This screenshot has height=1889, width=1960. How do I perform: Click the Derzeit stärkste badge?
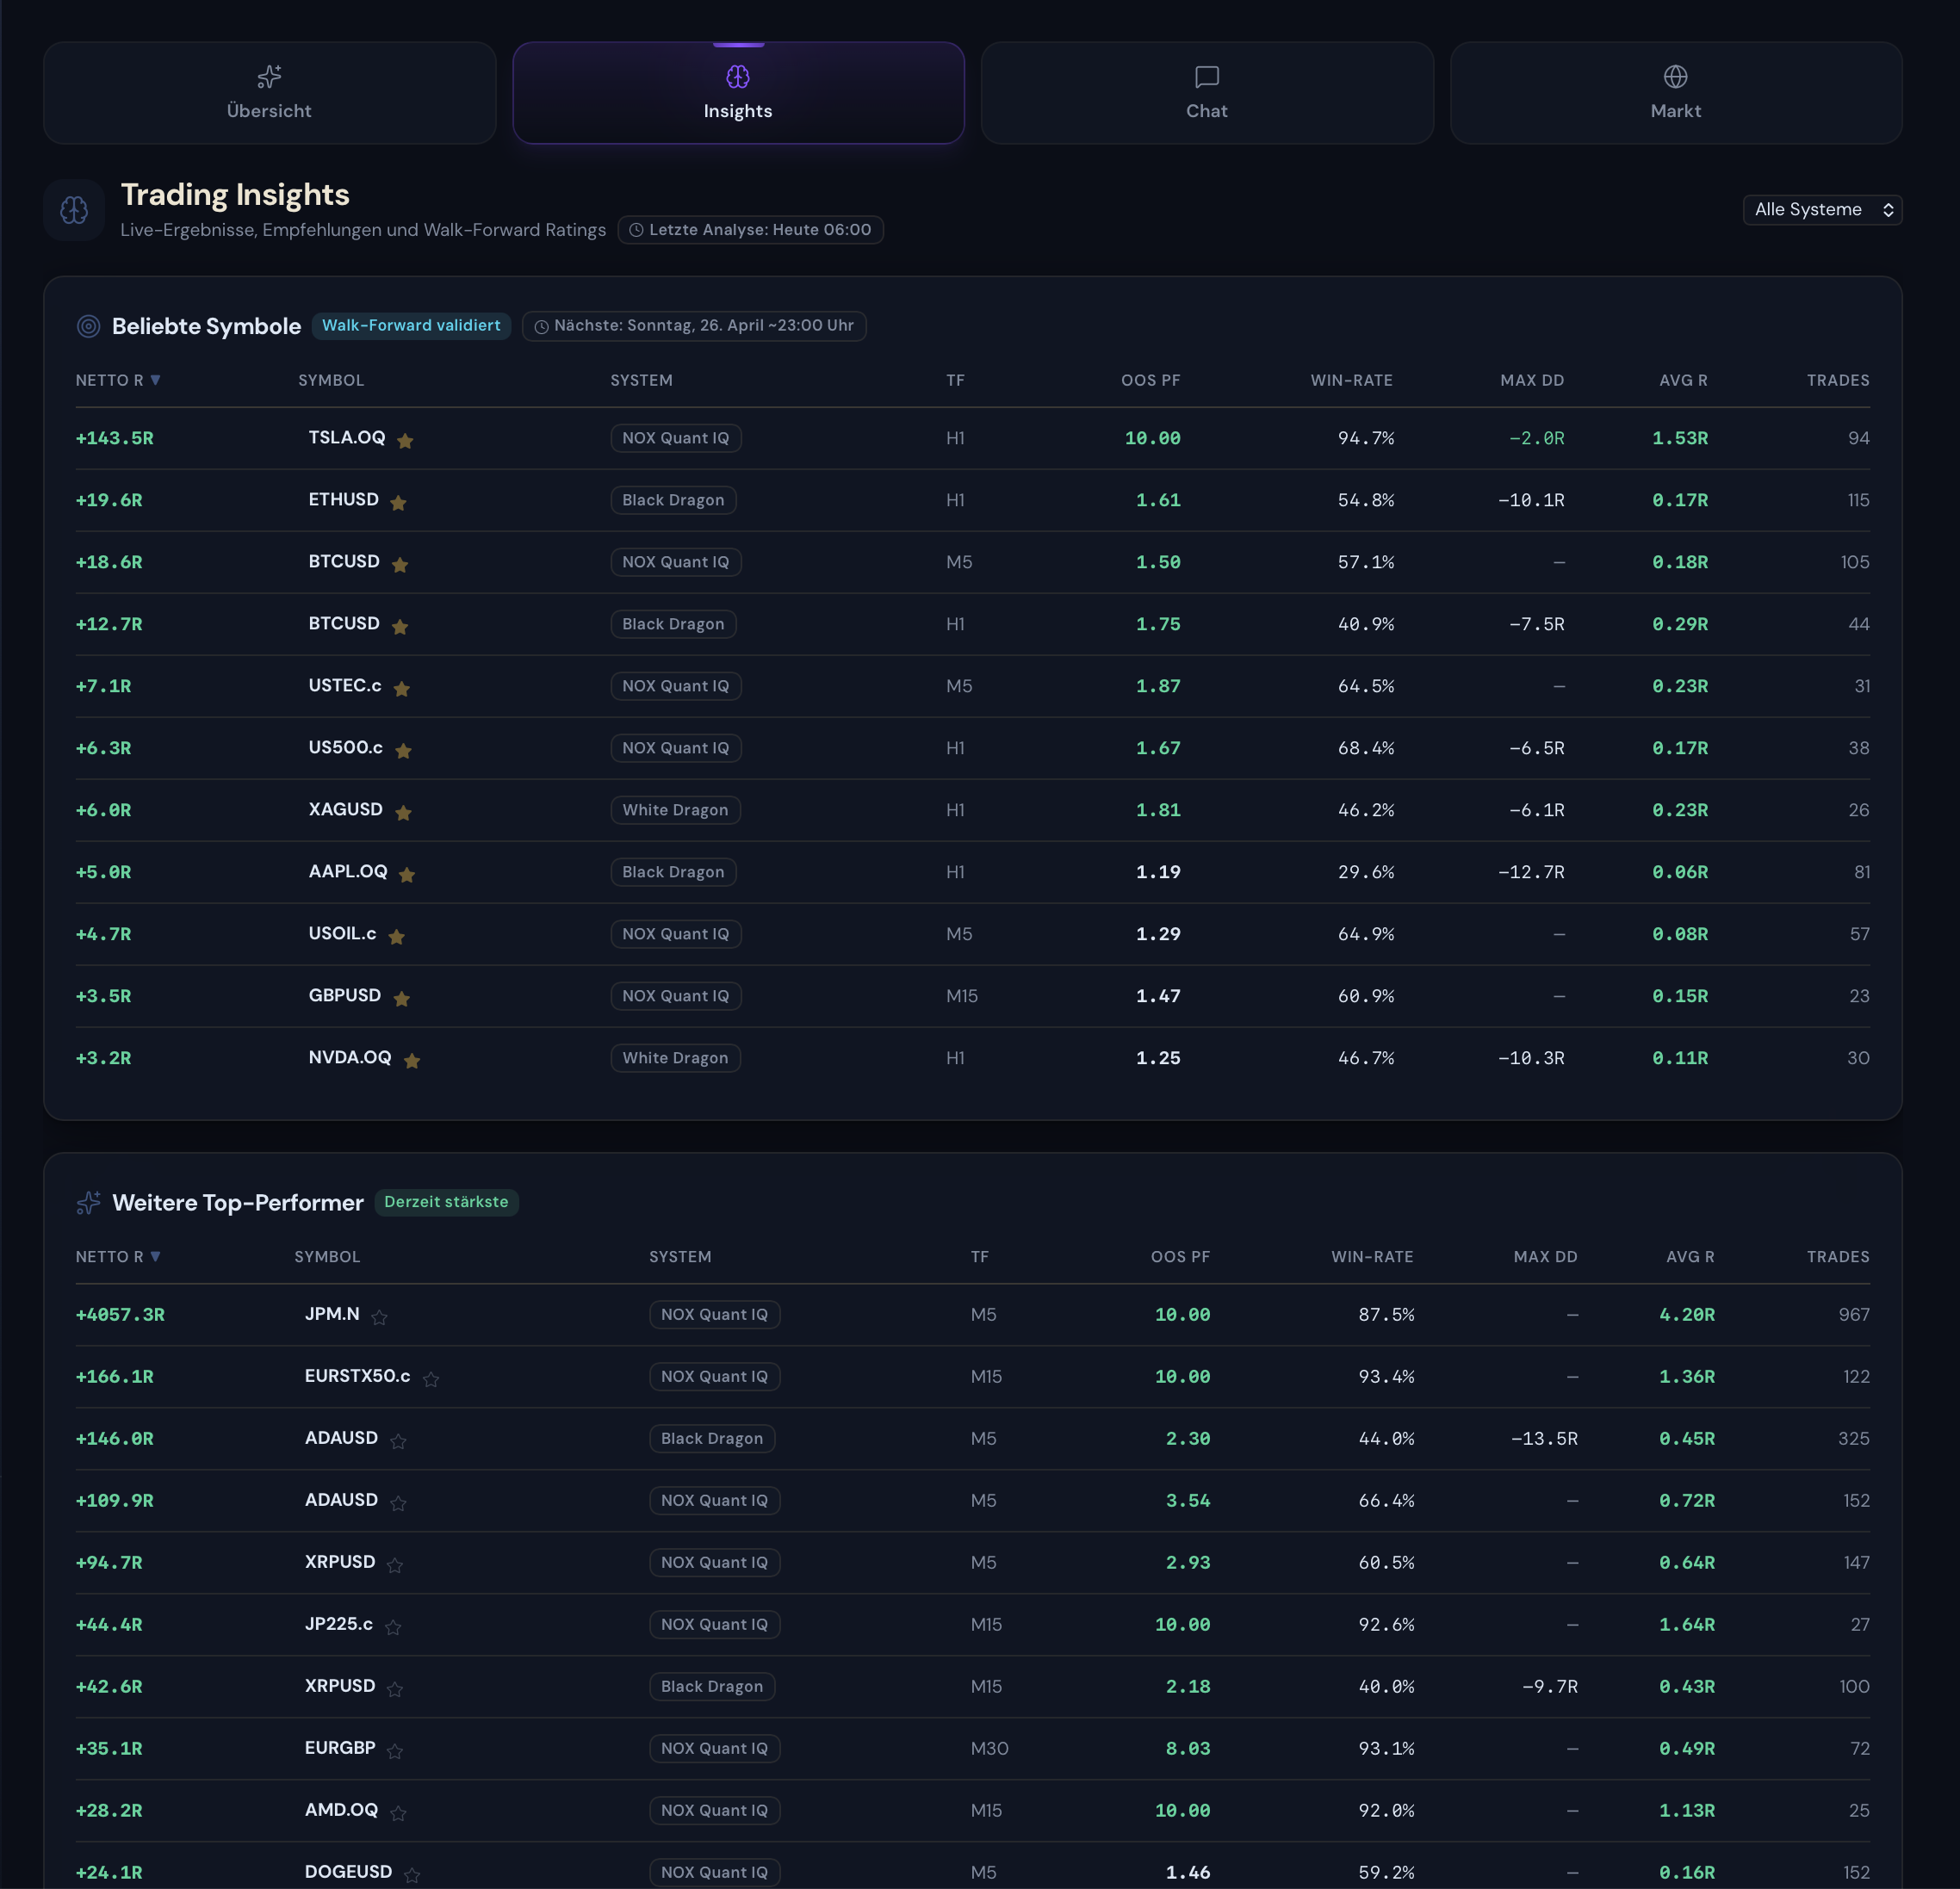446,1202
